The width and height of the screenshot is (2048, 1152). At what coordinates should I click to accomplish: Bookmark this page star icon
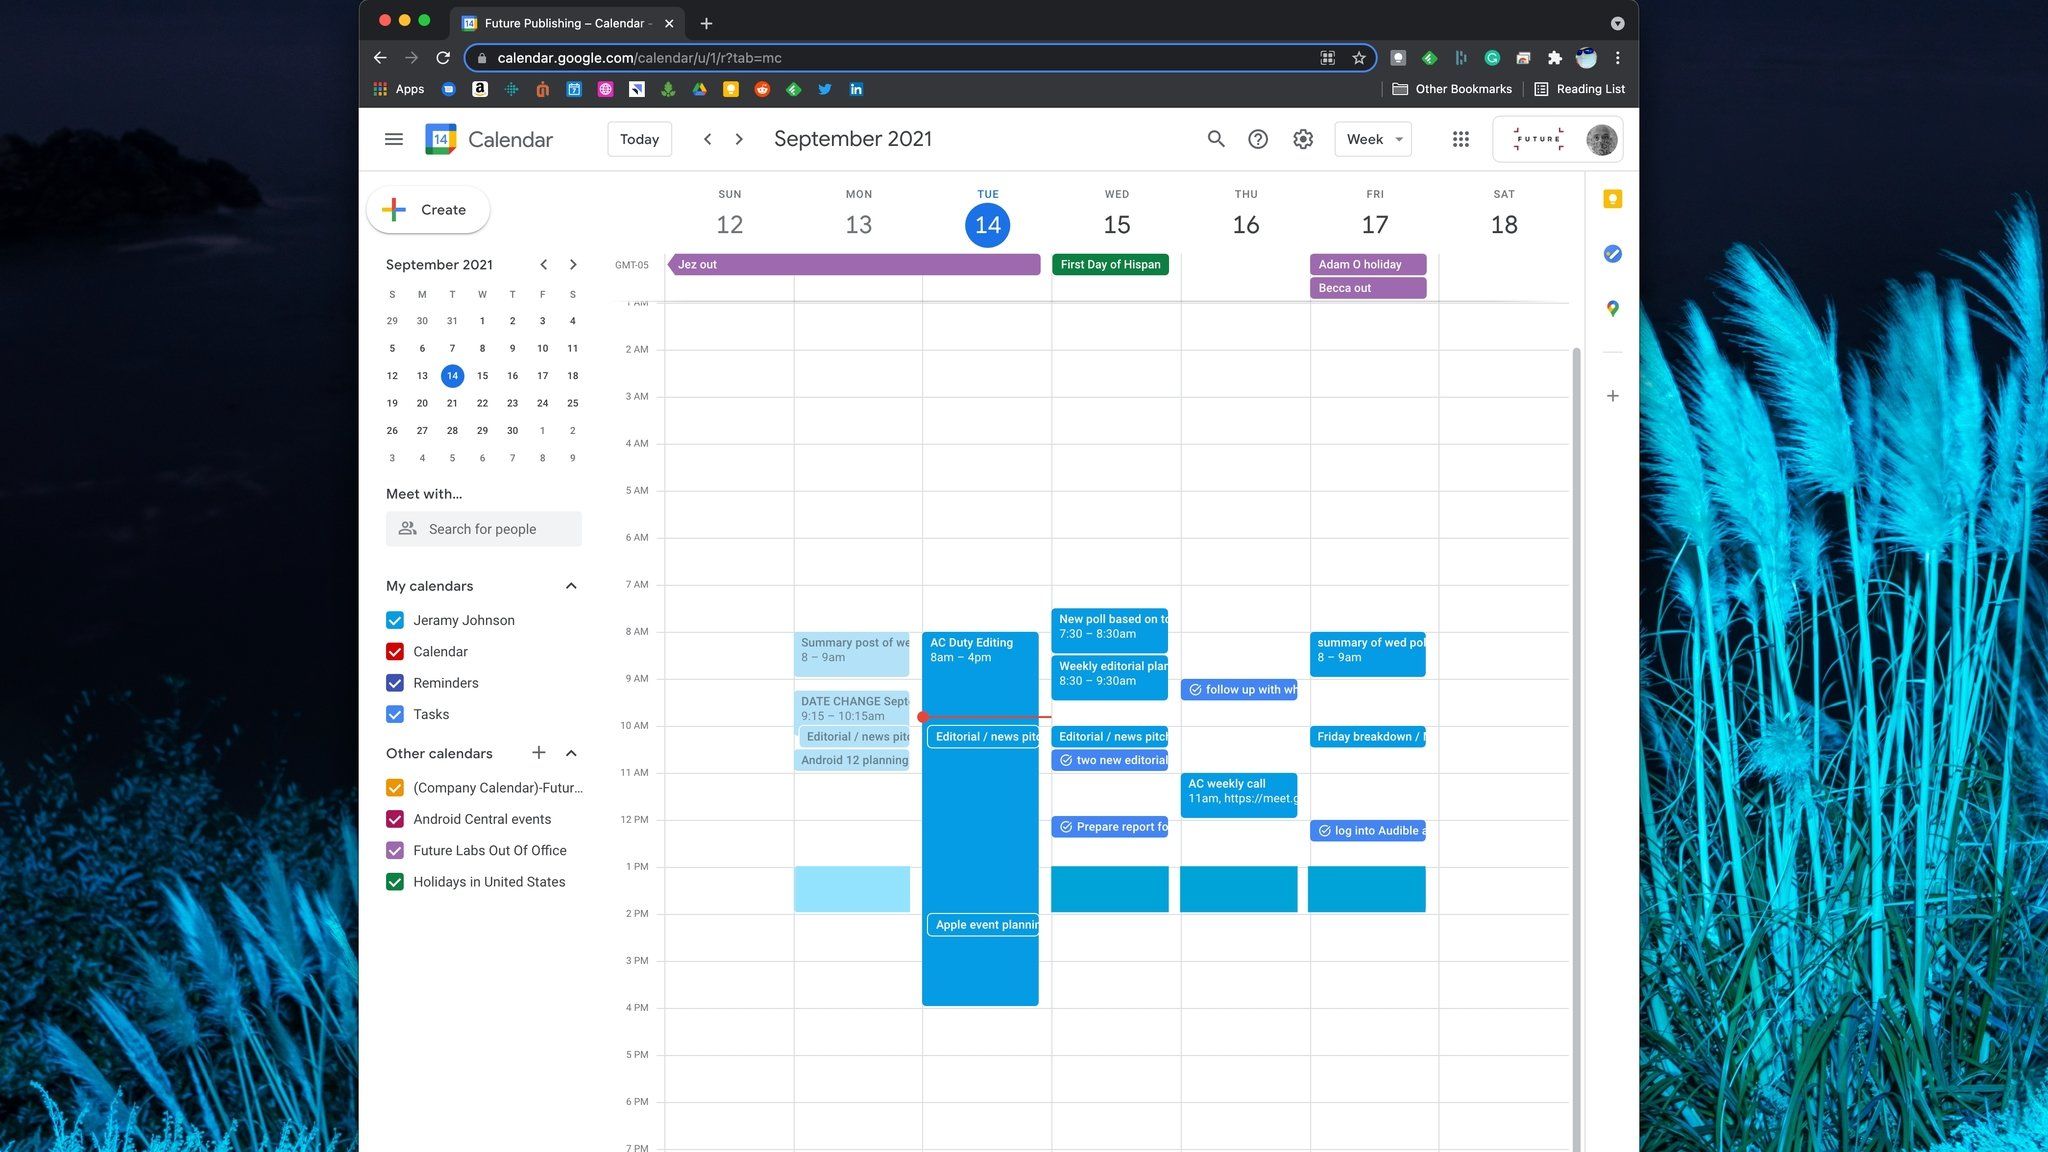[1358, 58]
